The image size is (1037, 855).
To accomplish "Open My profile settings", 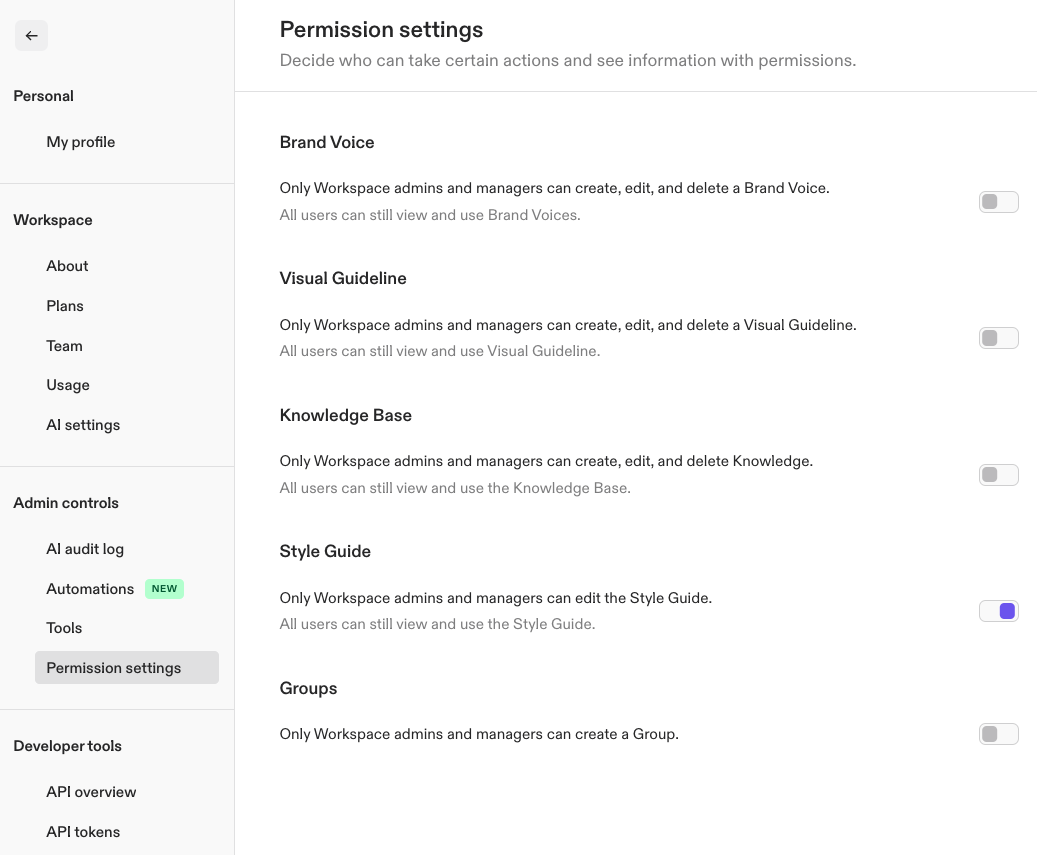I will click(x=81, y=142).
